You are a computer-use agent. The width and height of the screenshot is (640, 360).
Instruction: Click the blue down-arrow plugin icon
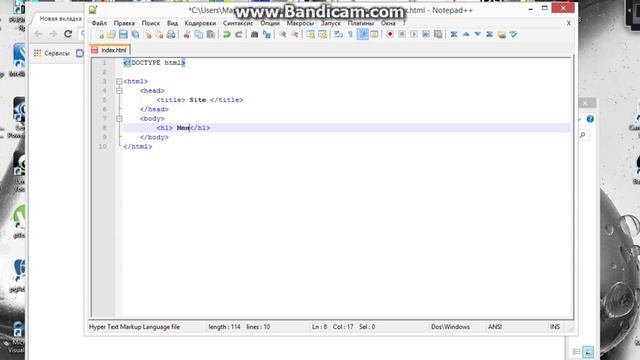point(478,35)
